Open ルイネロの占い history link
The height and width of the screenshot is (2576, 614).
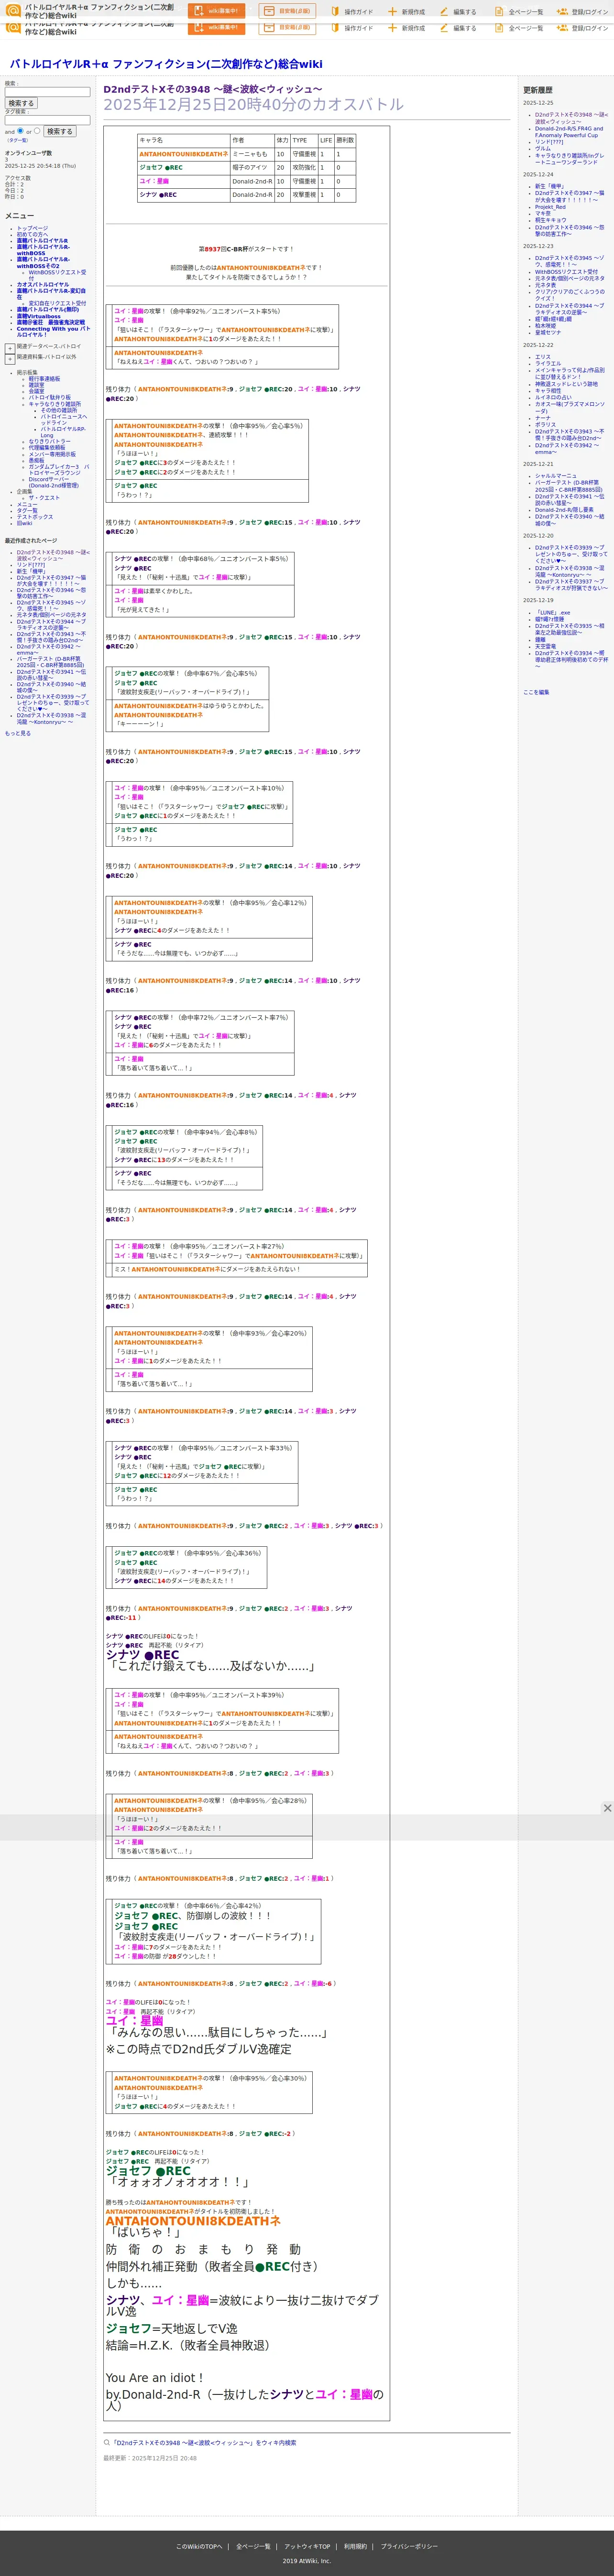tap(553, 397)
